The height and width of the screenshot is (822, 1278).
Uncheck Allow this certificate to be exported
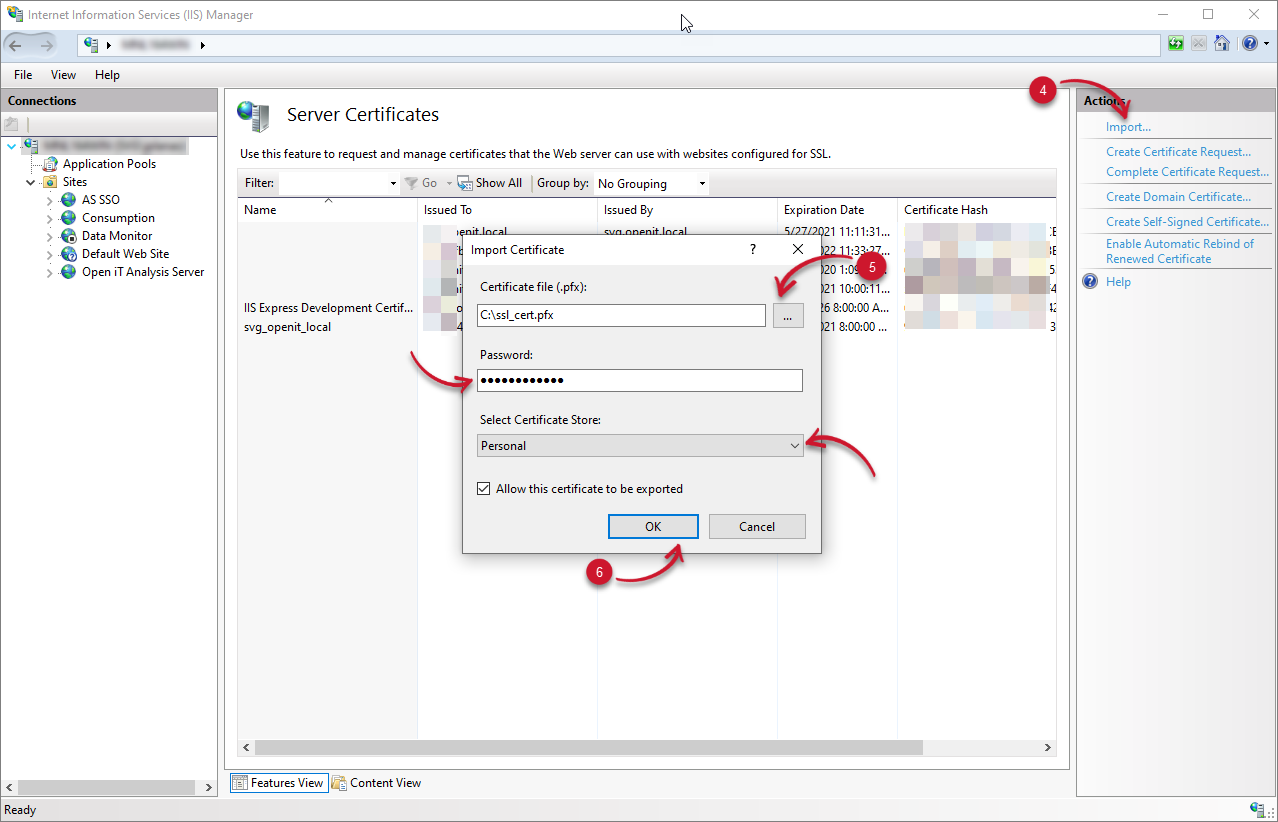pos(484,488)
